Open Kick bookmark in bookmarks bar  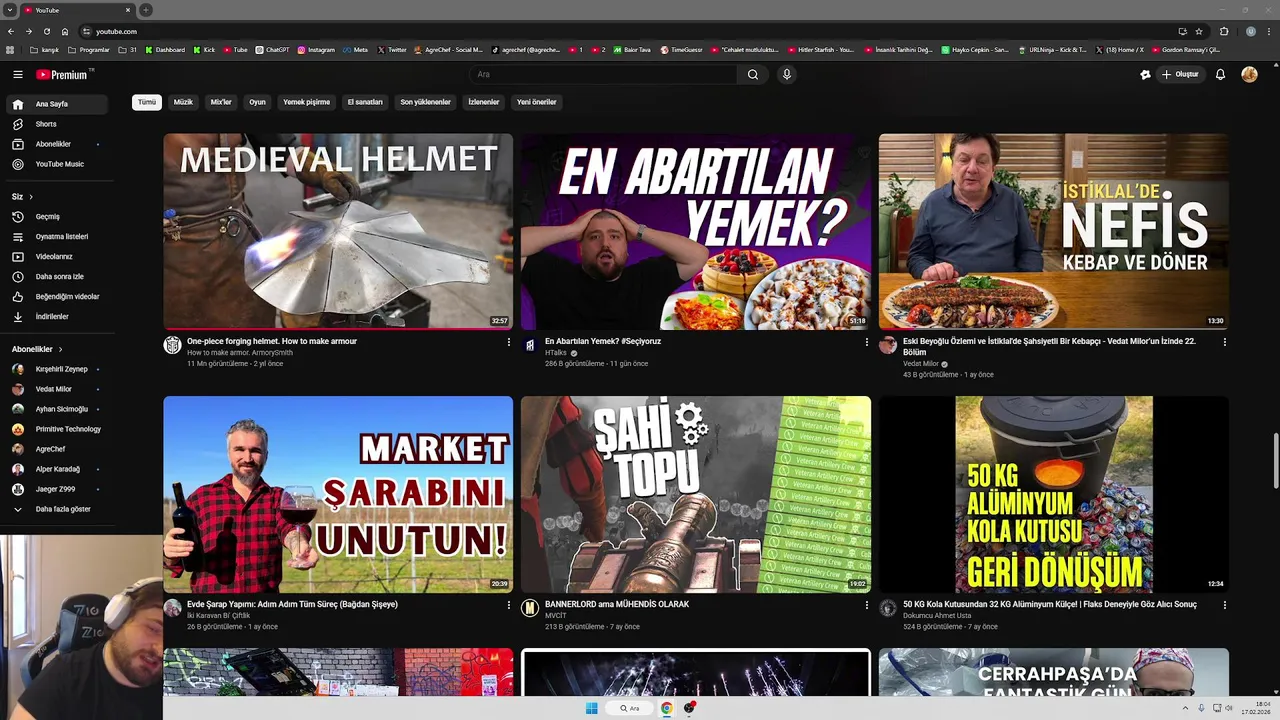pos(203,49)
